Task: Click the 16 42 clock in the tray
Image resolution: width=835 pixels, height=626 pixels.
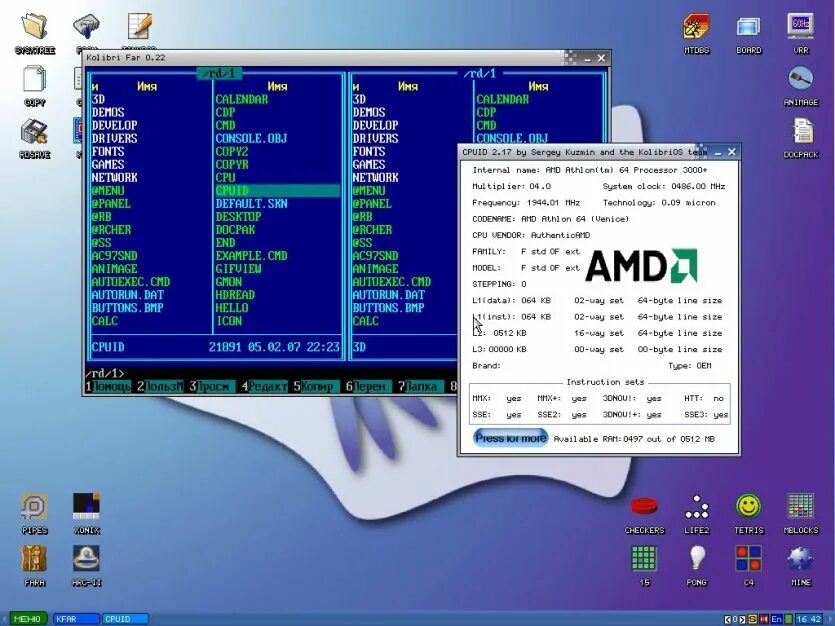Action: (809, 619)
